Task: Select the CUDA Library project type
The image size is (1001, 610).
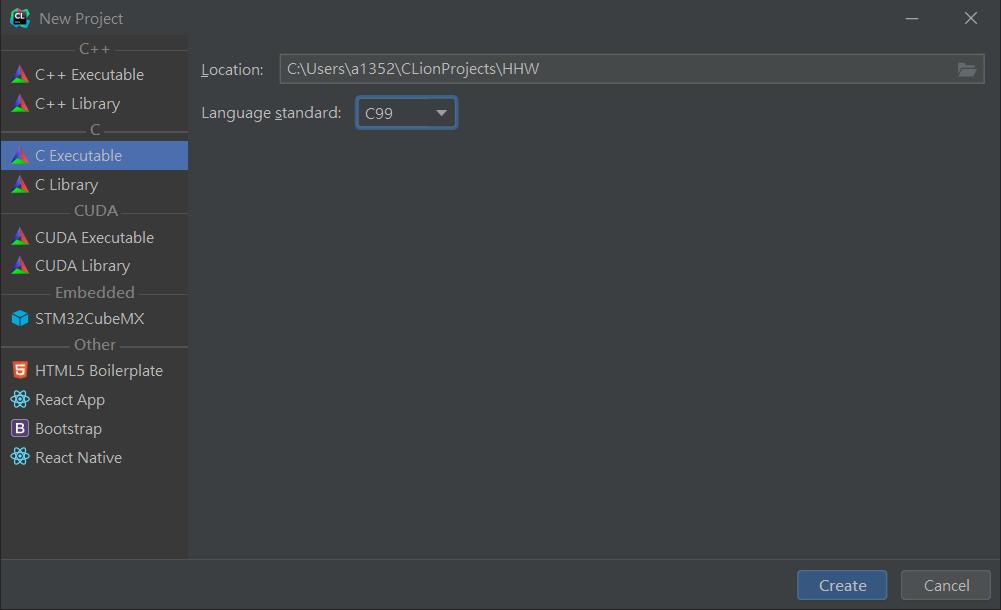Action: [x=94, y=265]
